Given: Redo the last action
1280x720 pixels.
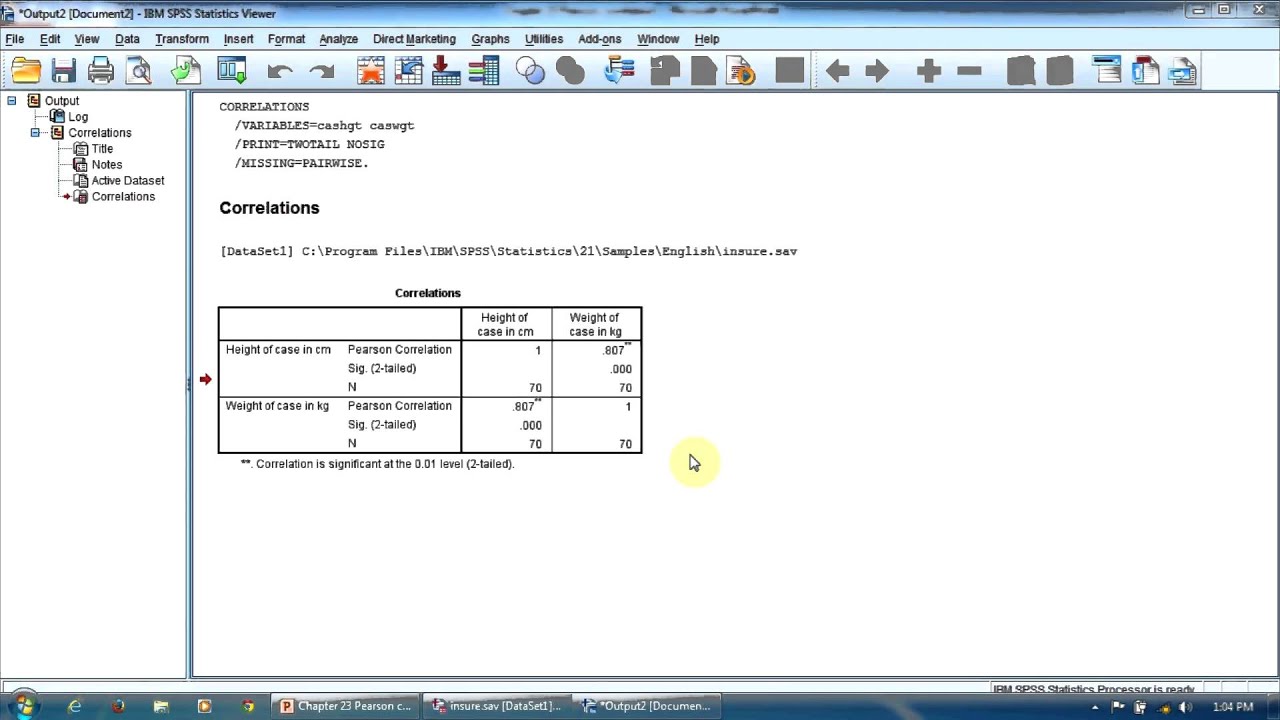Looking at the screenshot, I should coord(321,71).
